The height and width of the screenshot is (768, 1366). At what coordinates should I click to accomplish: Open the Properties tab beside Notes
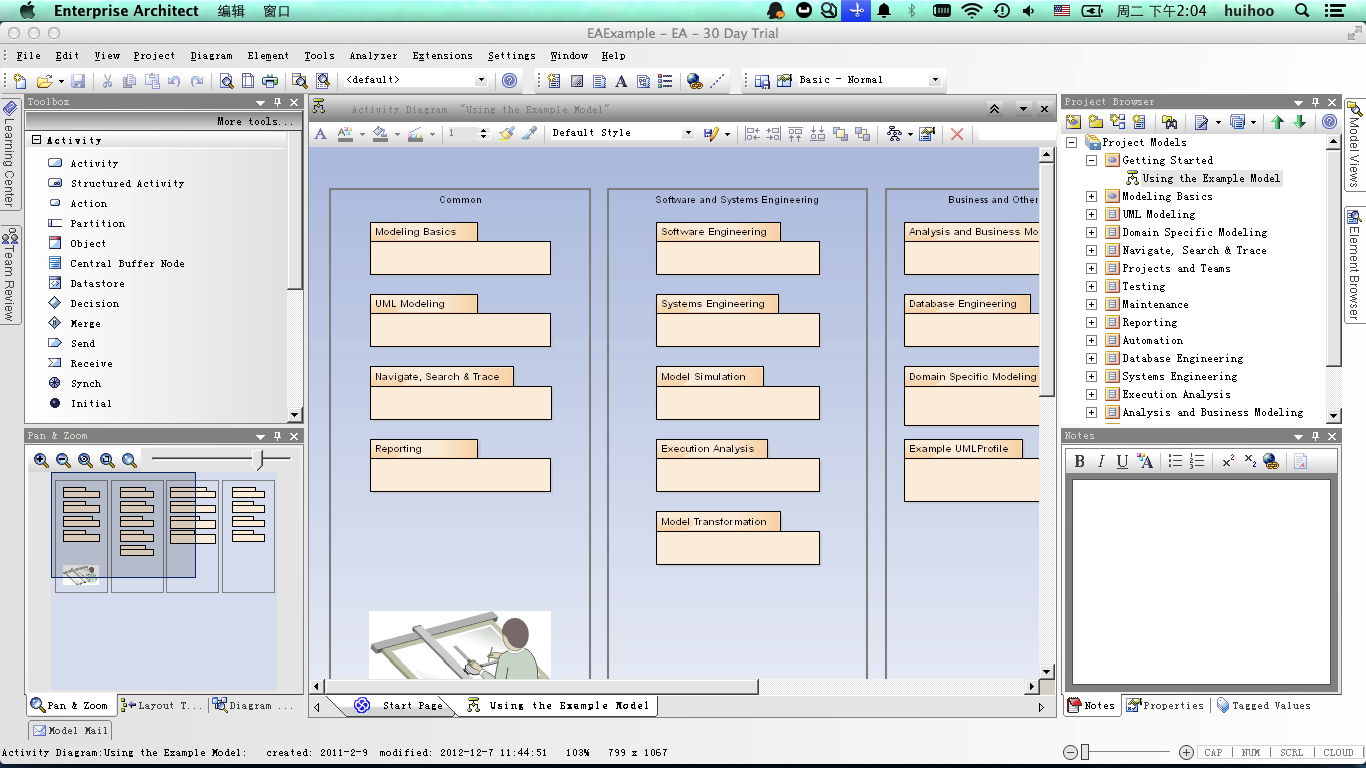(1165, 706)
